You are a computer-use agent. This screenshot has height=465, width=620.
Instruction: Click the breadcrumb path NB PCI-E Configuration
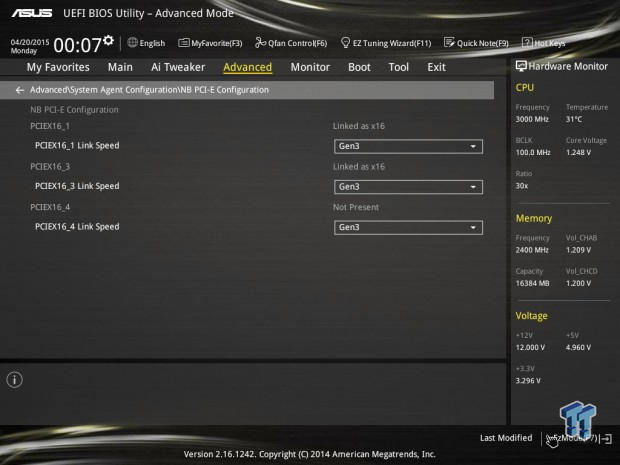pyautogui.click(x=225, y=90)
